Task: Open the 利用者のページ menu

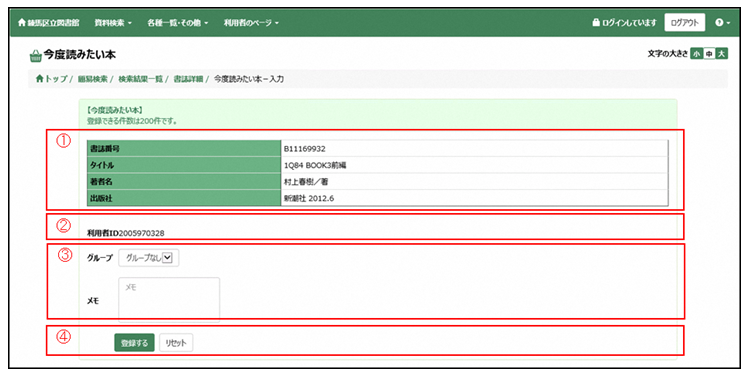Action: tap(251, 23)
